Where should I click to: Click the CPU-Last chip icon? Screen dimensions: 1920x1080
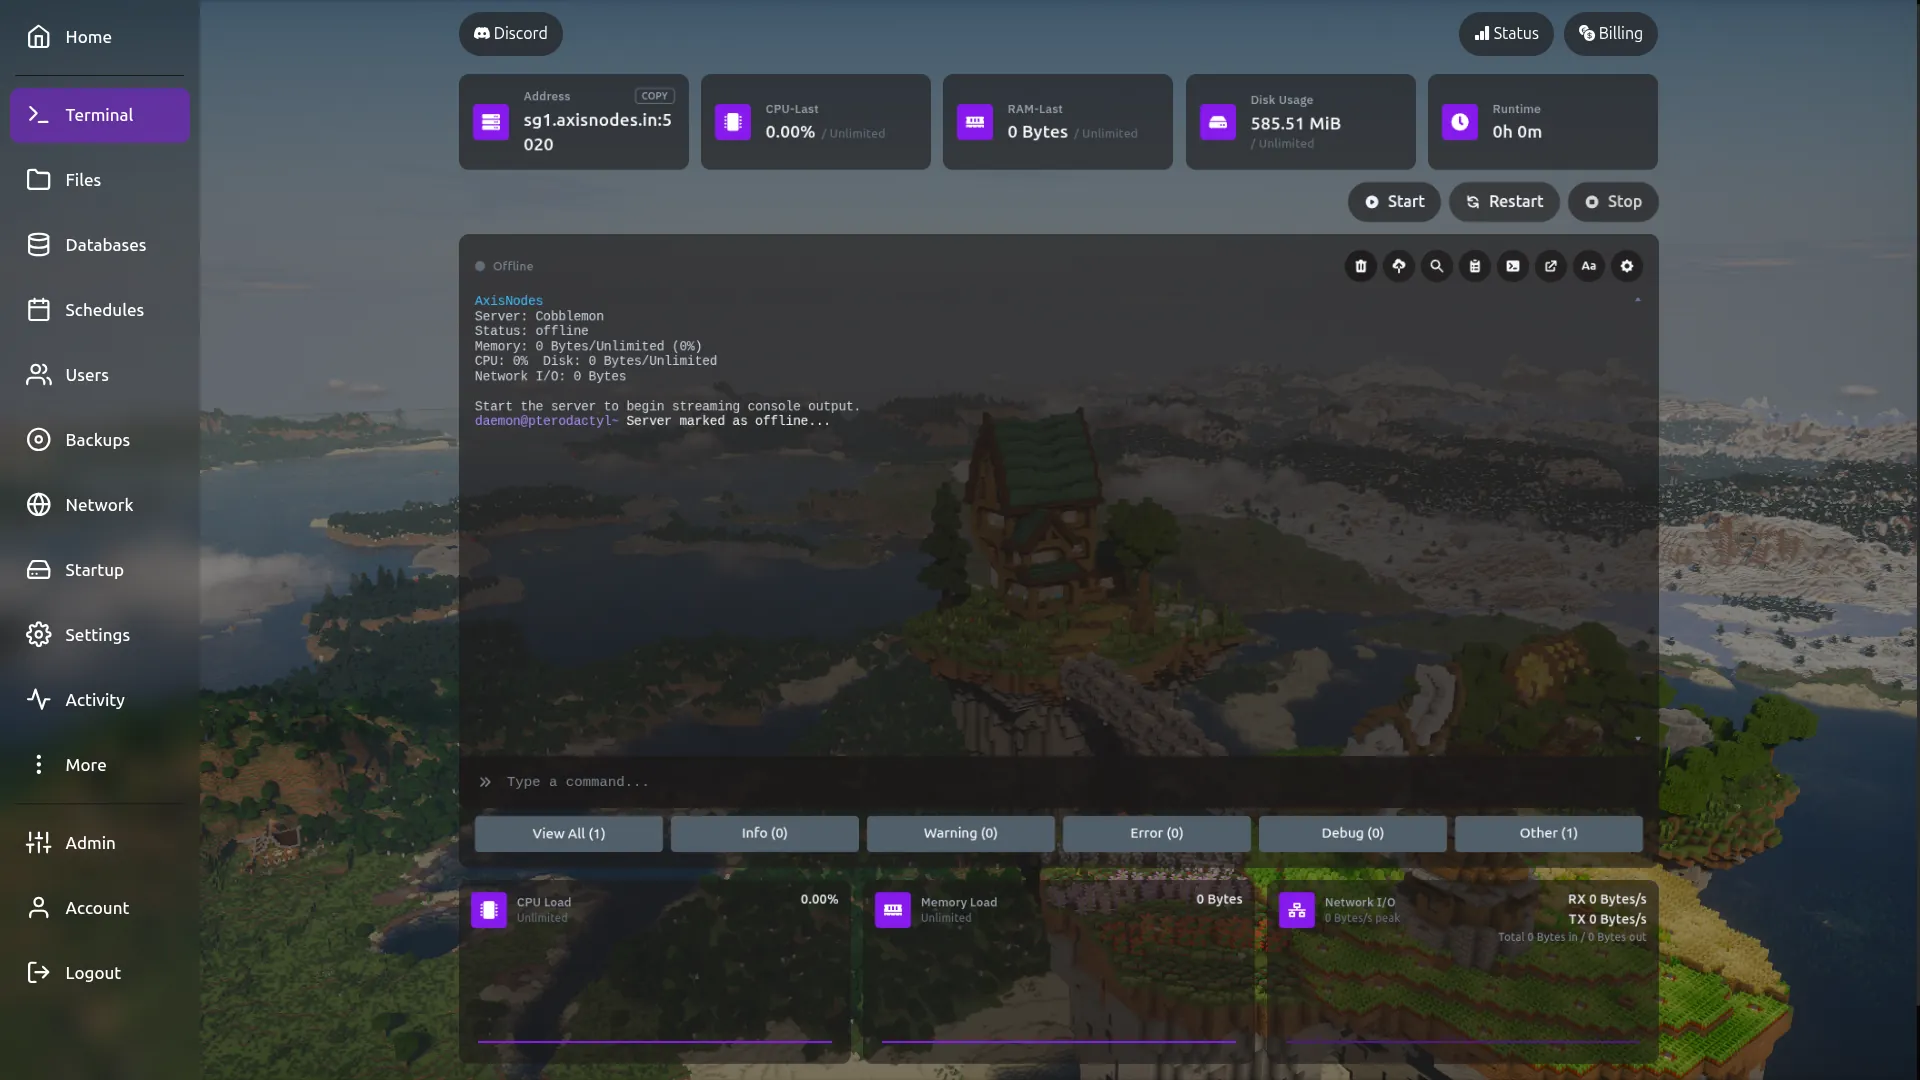[x=732, y=122]
